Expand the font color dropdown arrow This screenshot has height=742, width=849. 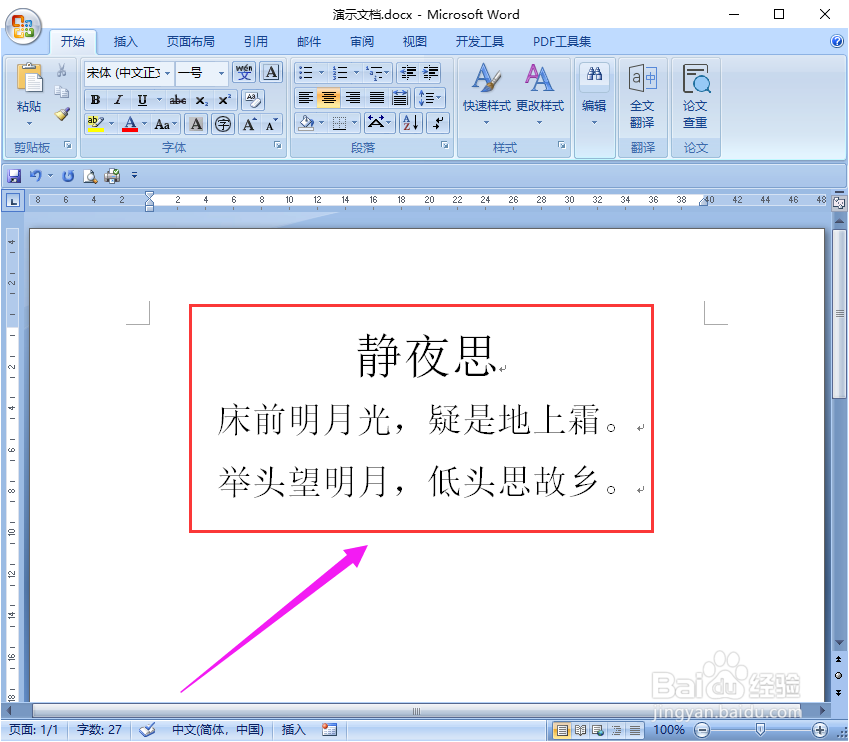[145, 123]
